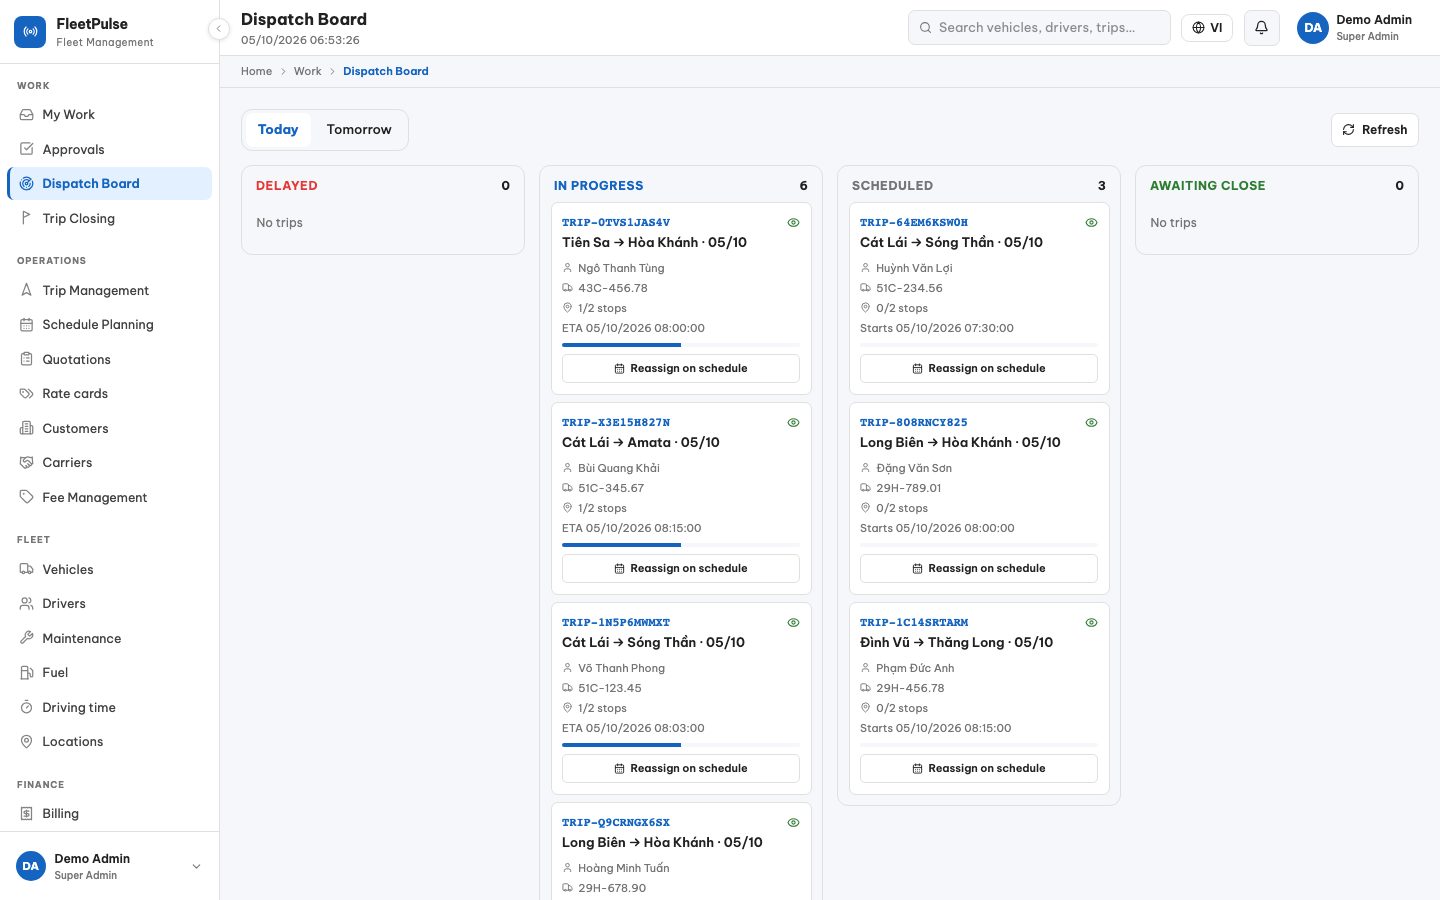Click eye icon on TRIP-64EM6KSW0H card
1440x900 pixels.
coord(1091,223)
